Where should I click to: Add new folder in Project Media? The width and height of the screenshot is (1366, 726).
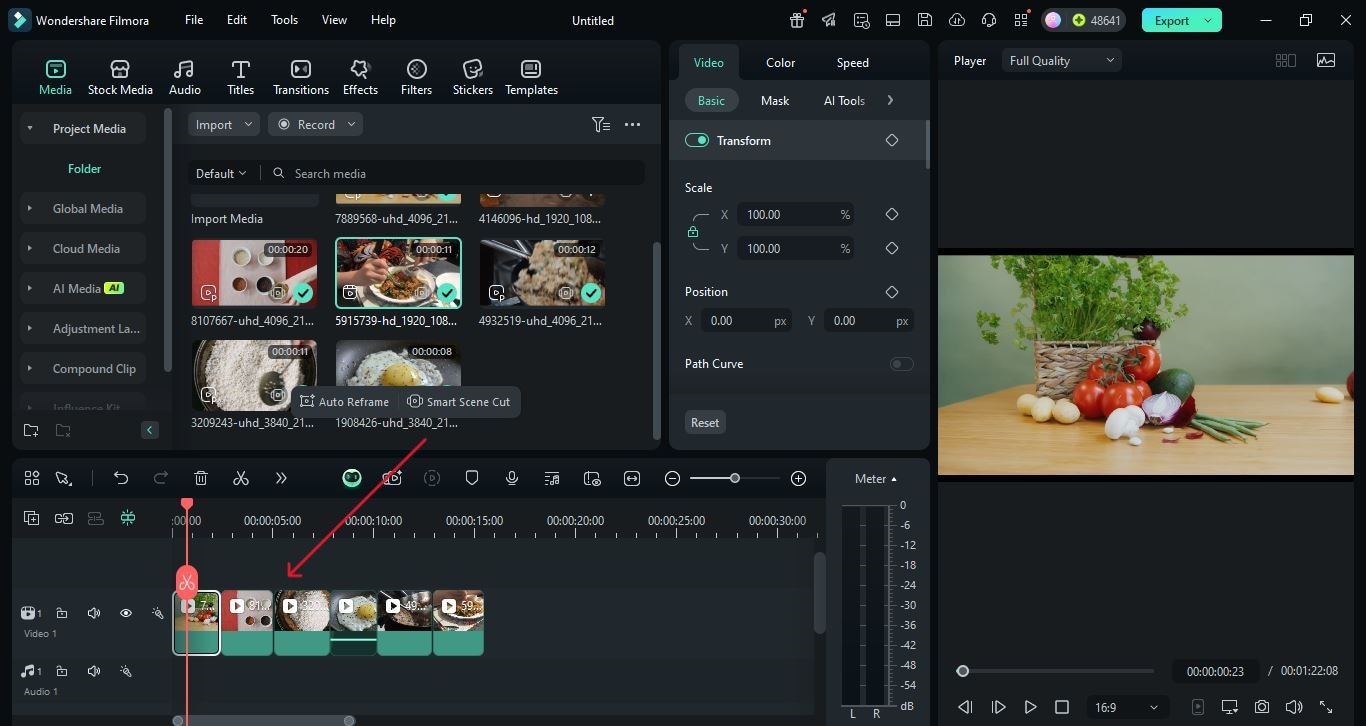[31, 430]
